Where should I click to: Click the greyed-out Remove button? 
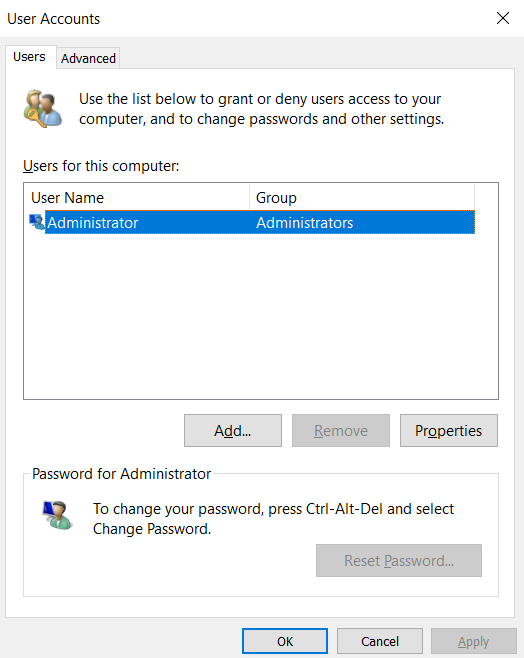[x=341, y=431]
